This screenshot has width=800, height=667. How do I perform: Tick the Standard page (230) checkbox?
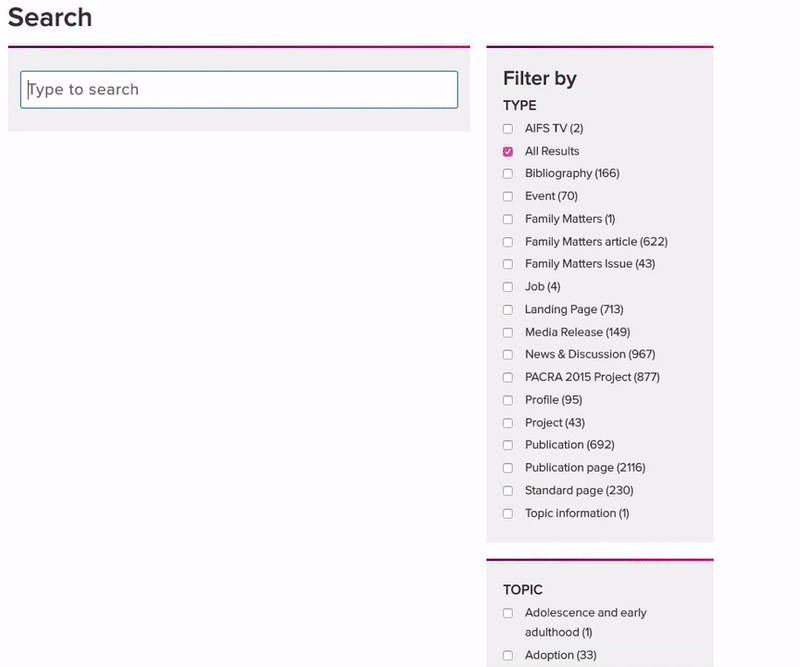coord(508,491)
